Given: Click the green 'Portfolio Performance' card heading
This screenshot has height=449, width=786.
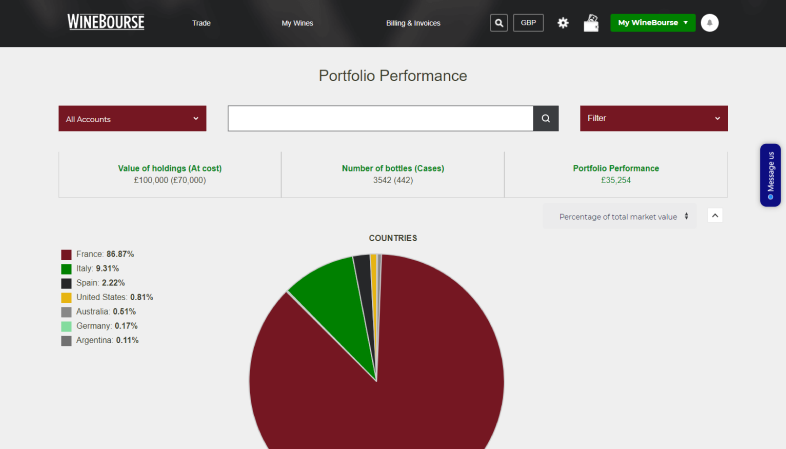Looking at the screenshot, I should [x=616, y=168].
